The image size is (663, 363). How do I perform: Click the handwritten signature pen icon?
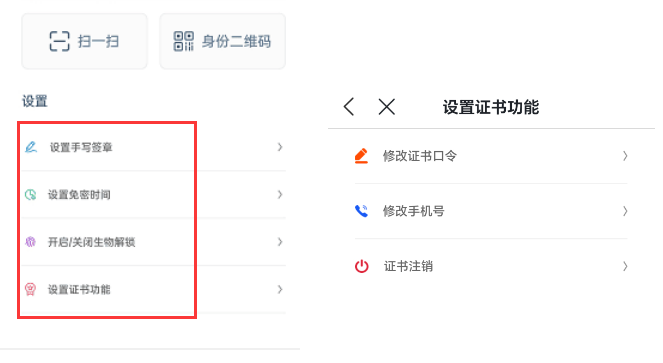point(31,147)
